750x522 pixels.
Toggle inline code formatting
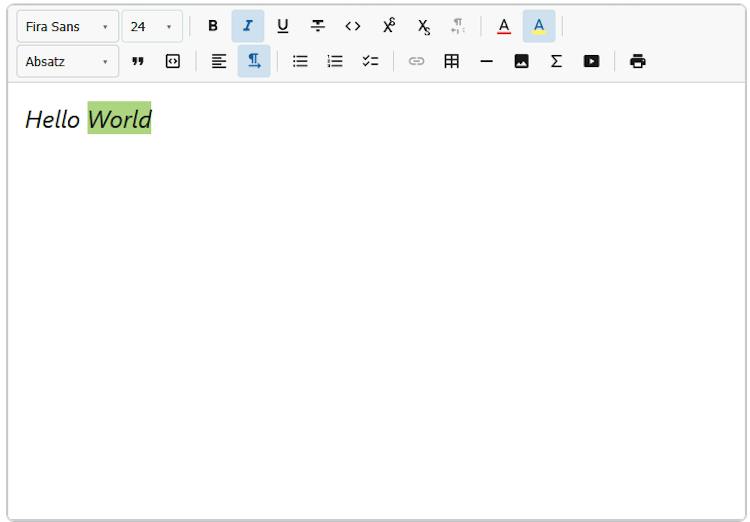click(x=353, y=26)
